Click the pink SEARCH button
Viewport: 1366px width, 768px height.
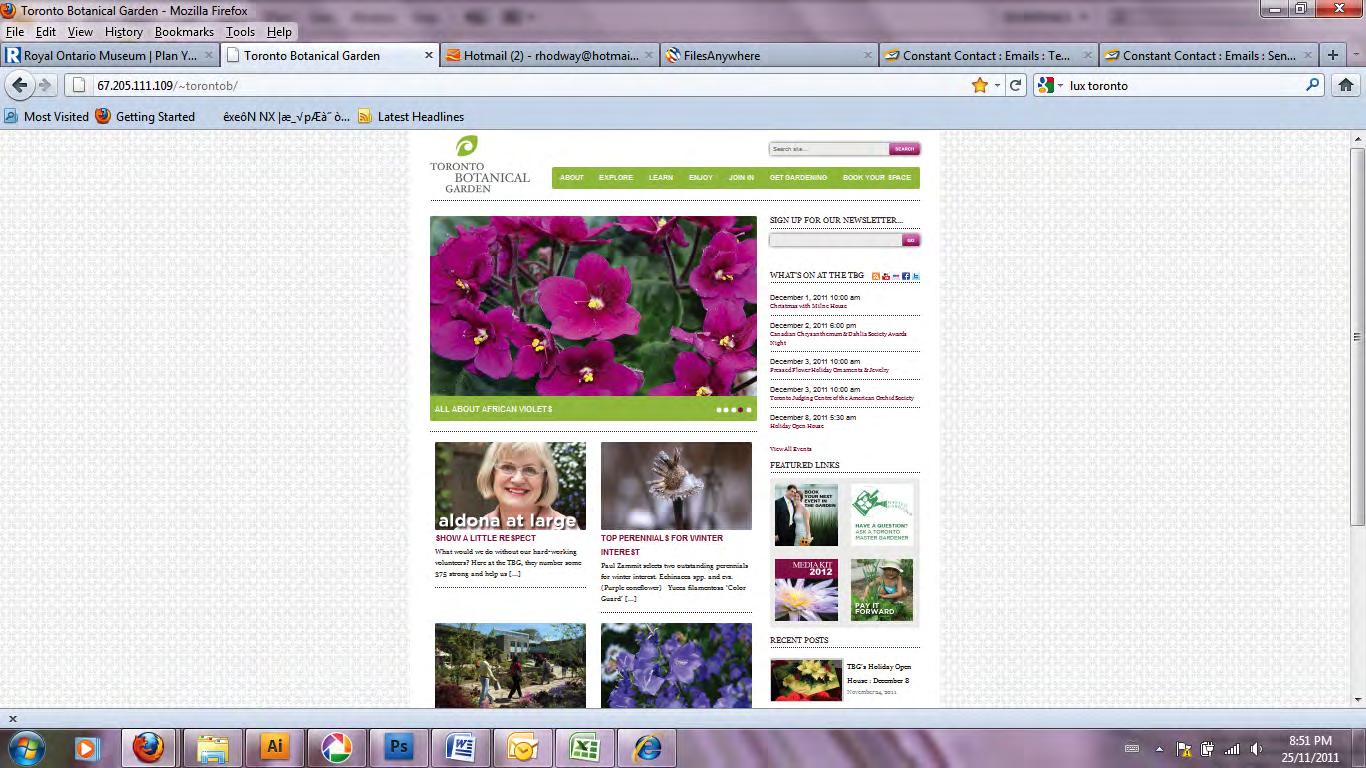(x=904, y=149)
